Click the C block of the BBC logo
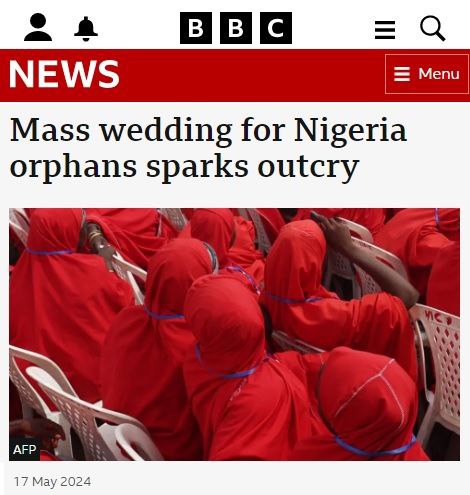470x495 pixels. [x=276, y=28]
